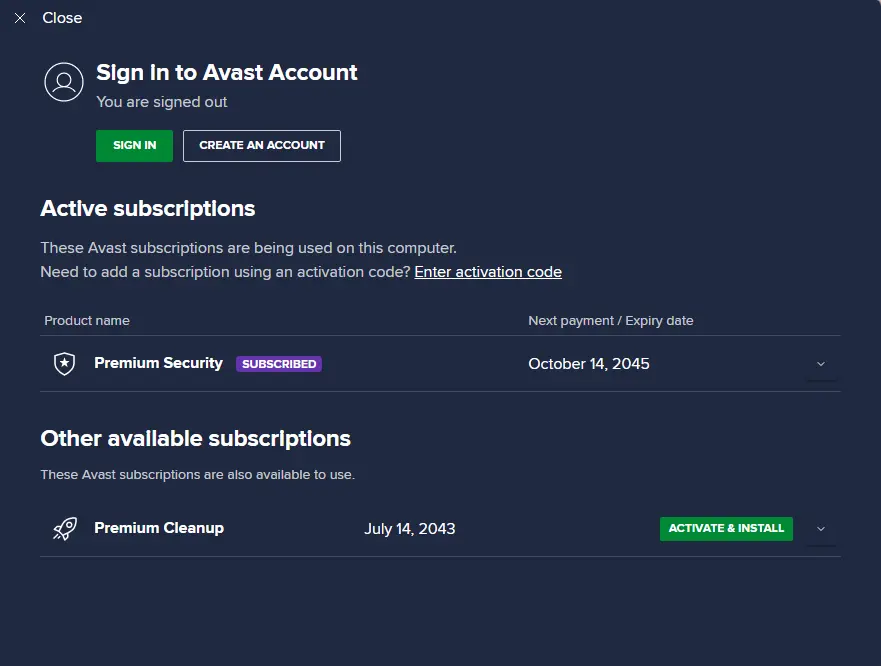
Task: Expand the Premium Security subscription chevron
Action: [821, 364]
